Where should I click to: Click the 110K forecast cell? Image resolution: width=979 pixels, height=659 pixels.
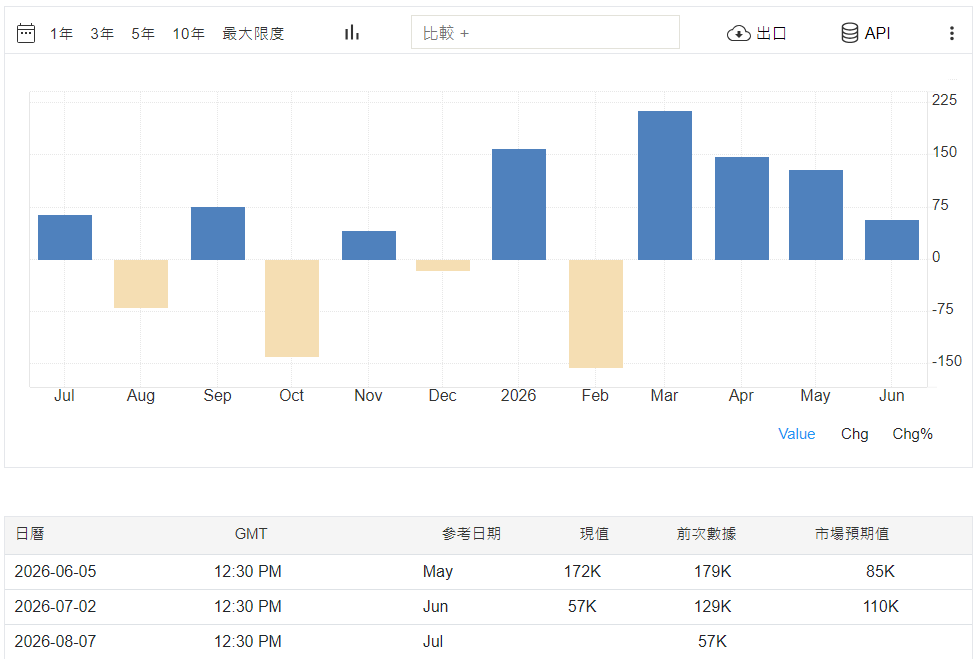(x=880, y=607)
